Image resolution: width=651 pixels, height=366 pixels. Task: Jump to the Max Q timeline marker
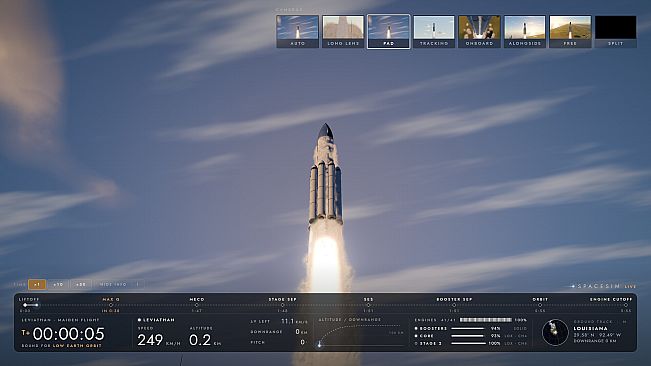coord(111,305)
